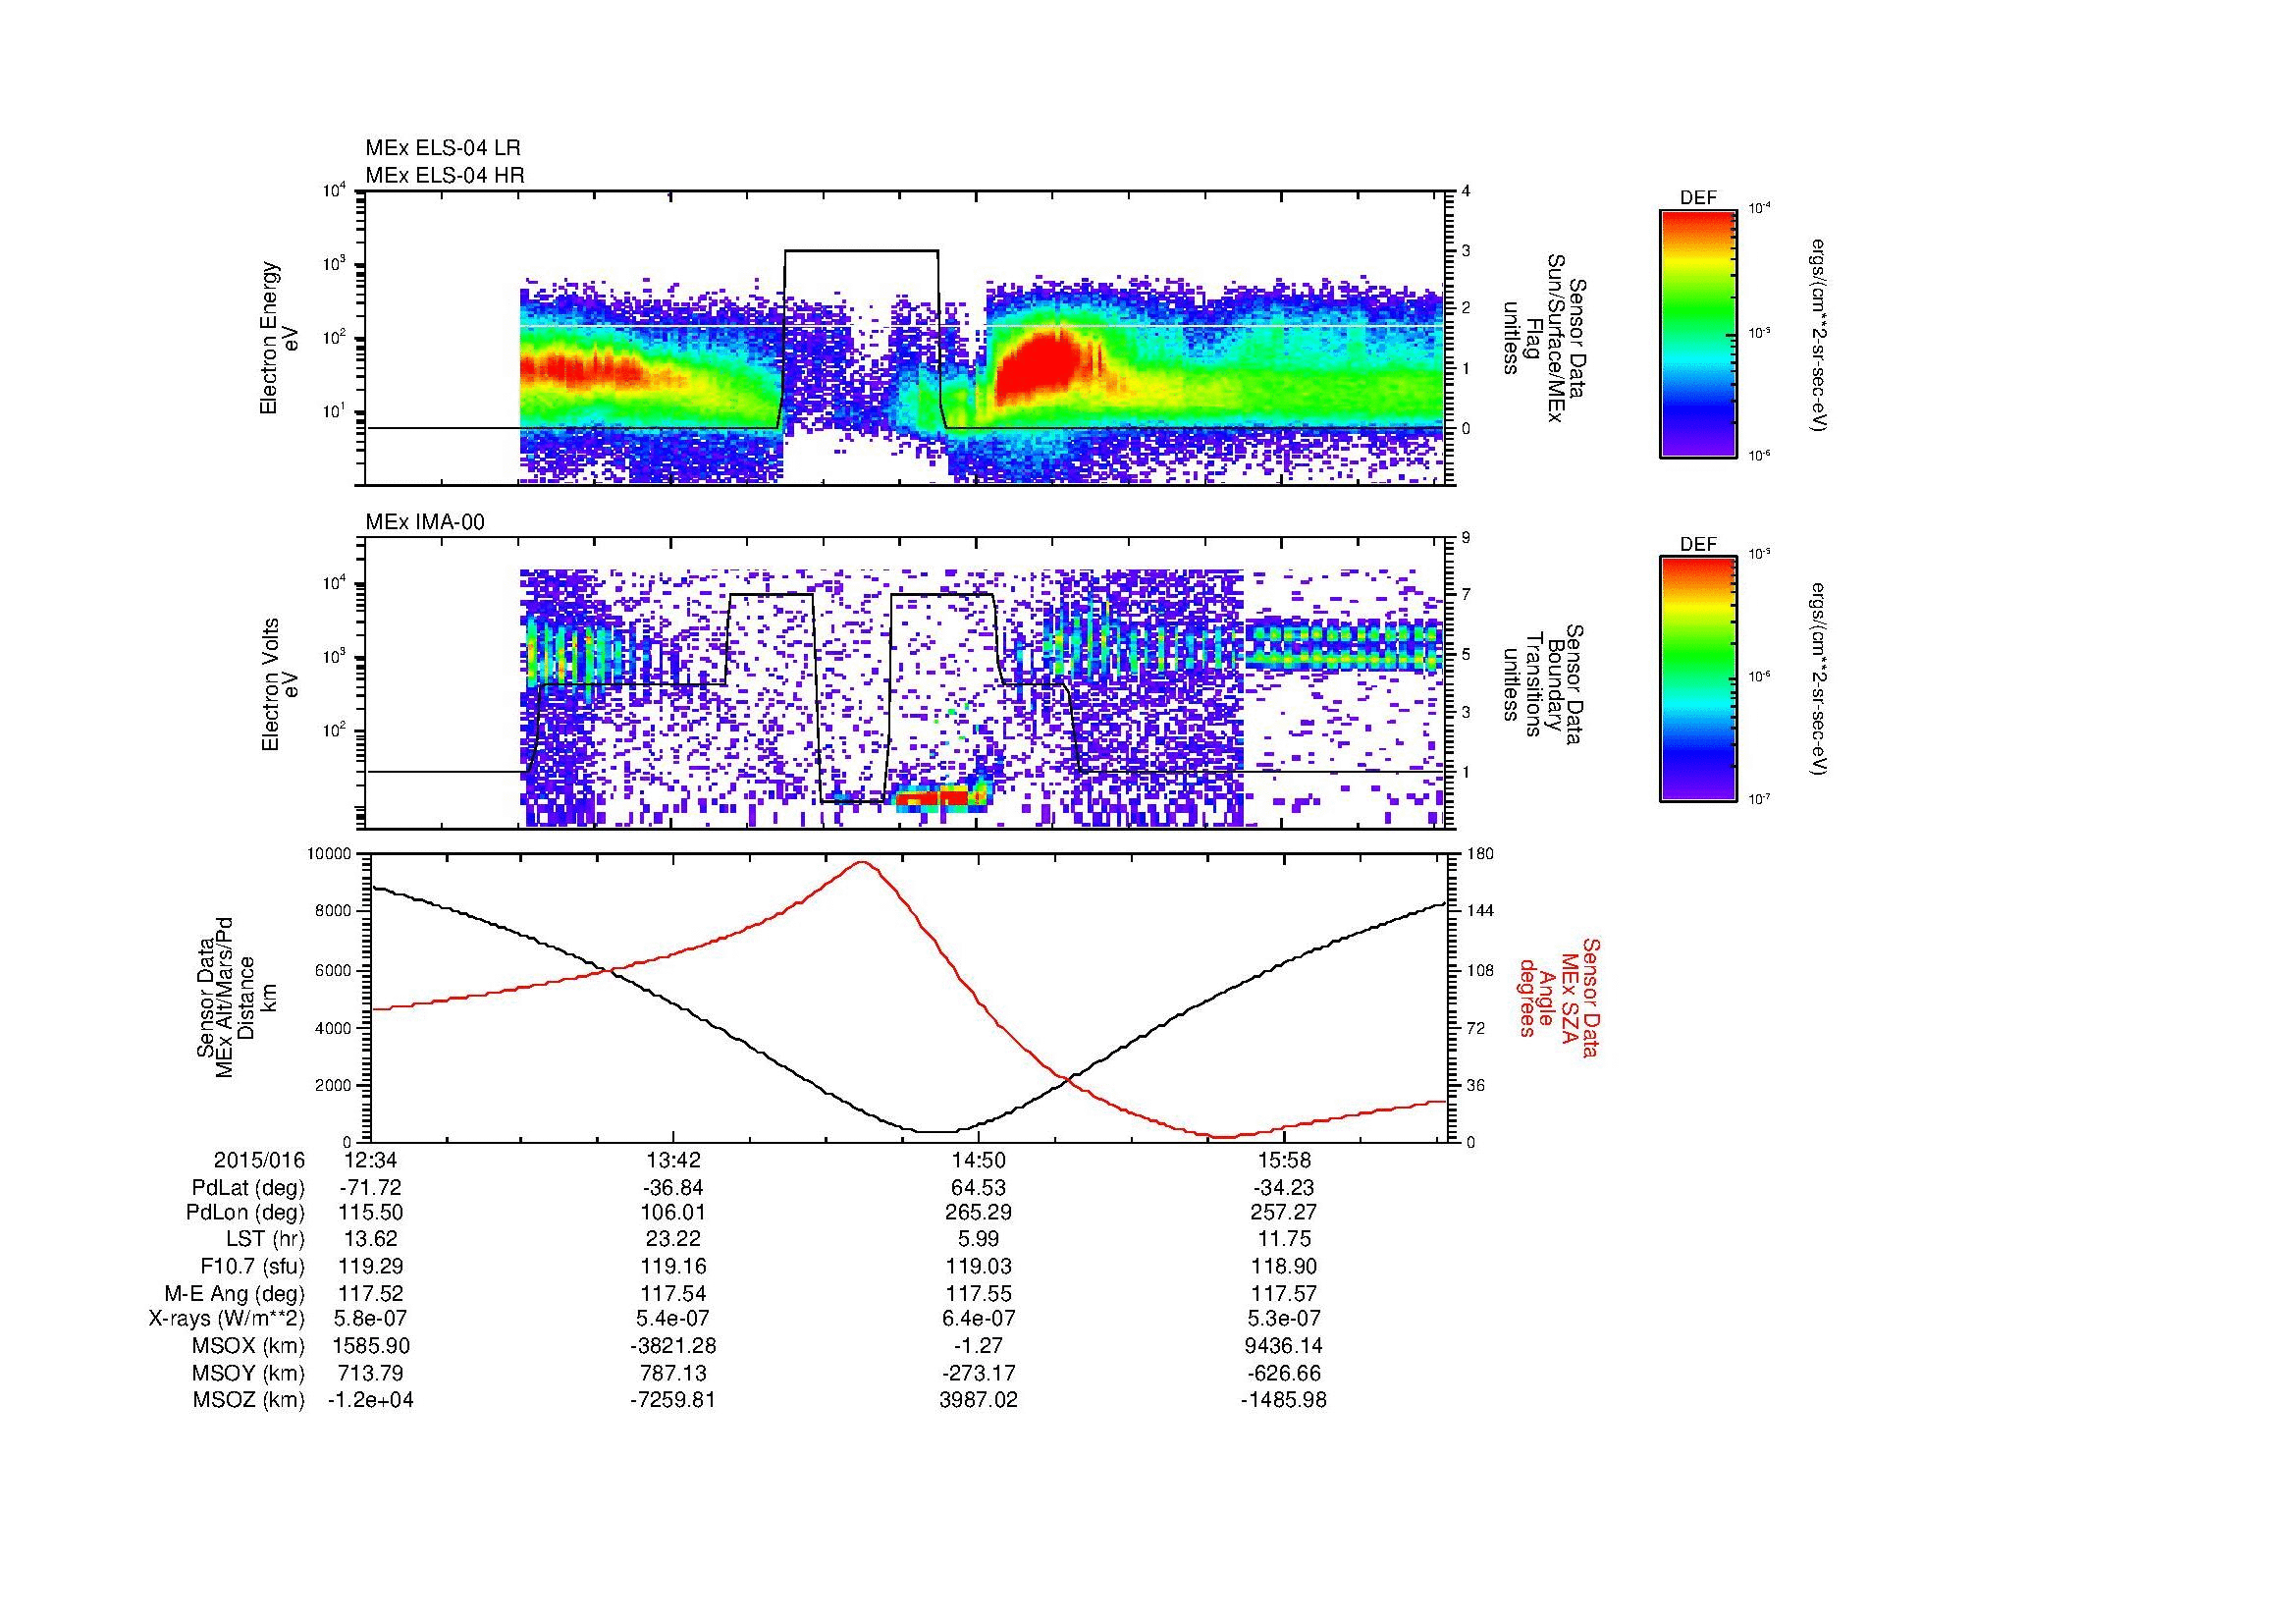Select the 'MEx ELS-04 HR' title

tap(445, 176)
